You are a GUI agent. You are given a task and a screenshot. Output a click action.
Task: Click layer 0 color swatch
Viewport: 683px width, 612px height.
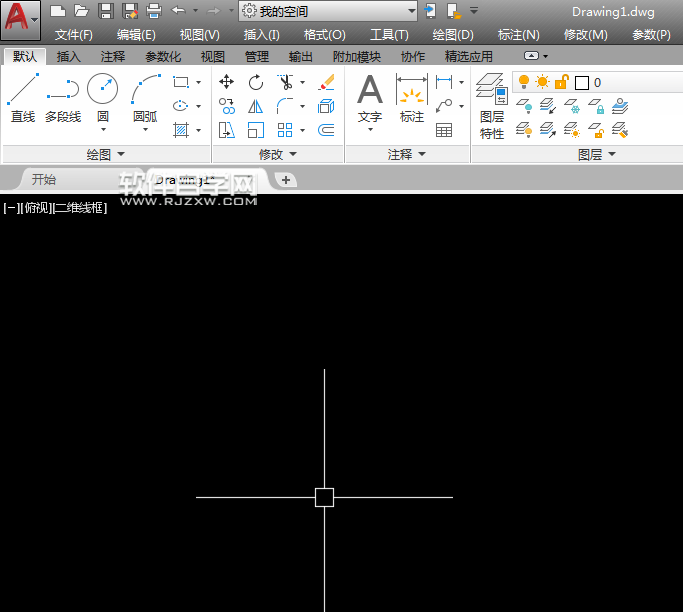(582, 83)
